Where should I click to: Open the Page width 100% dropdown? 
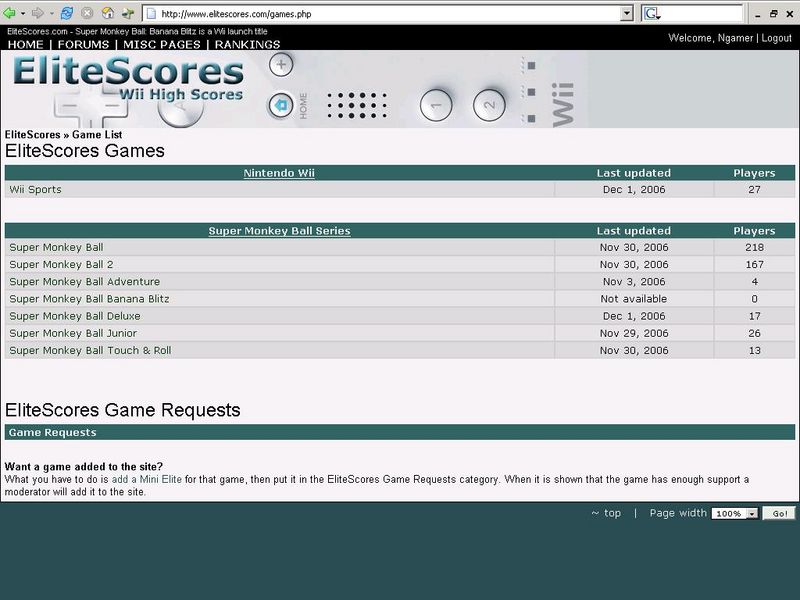pos(735,514)
